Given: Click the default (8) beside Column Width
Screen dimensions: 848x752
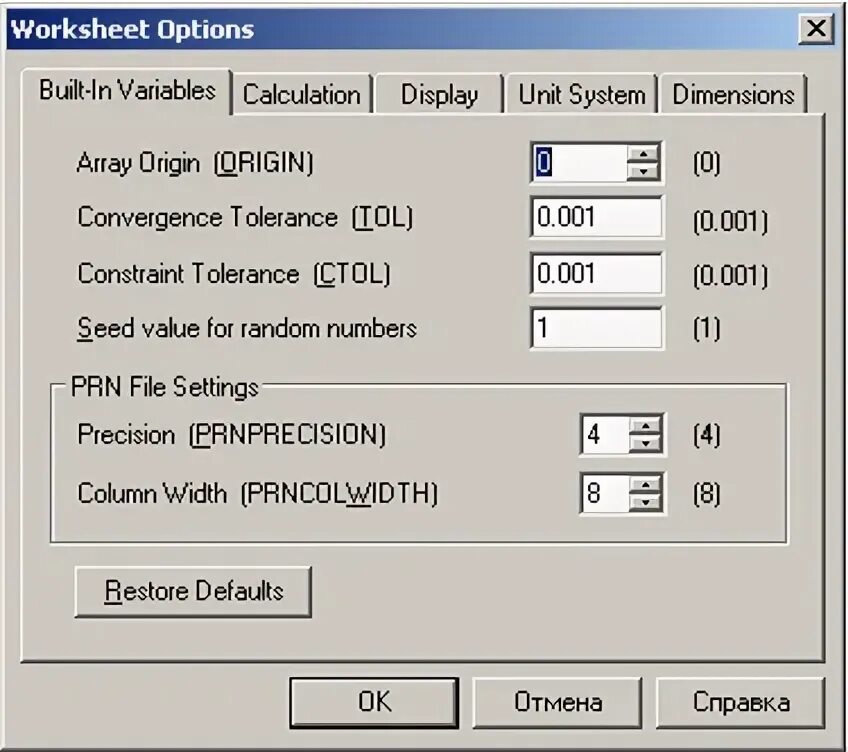Looking at the screenshot, I should 707,493.
